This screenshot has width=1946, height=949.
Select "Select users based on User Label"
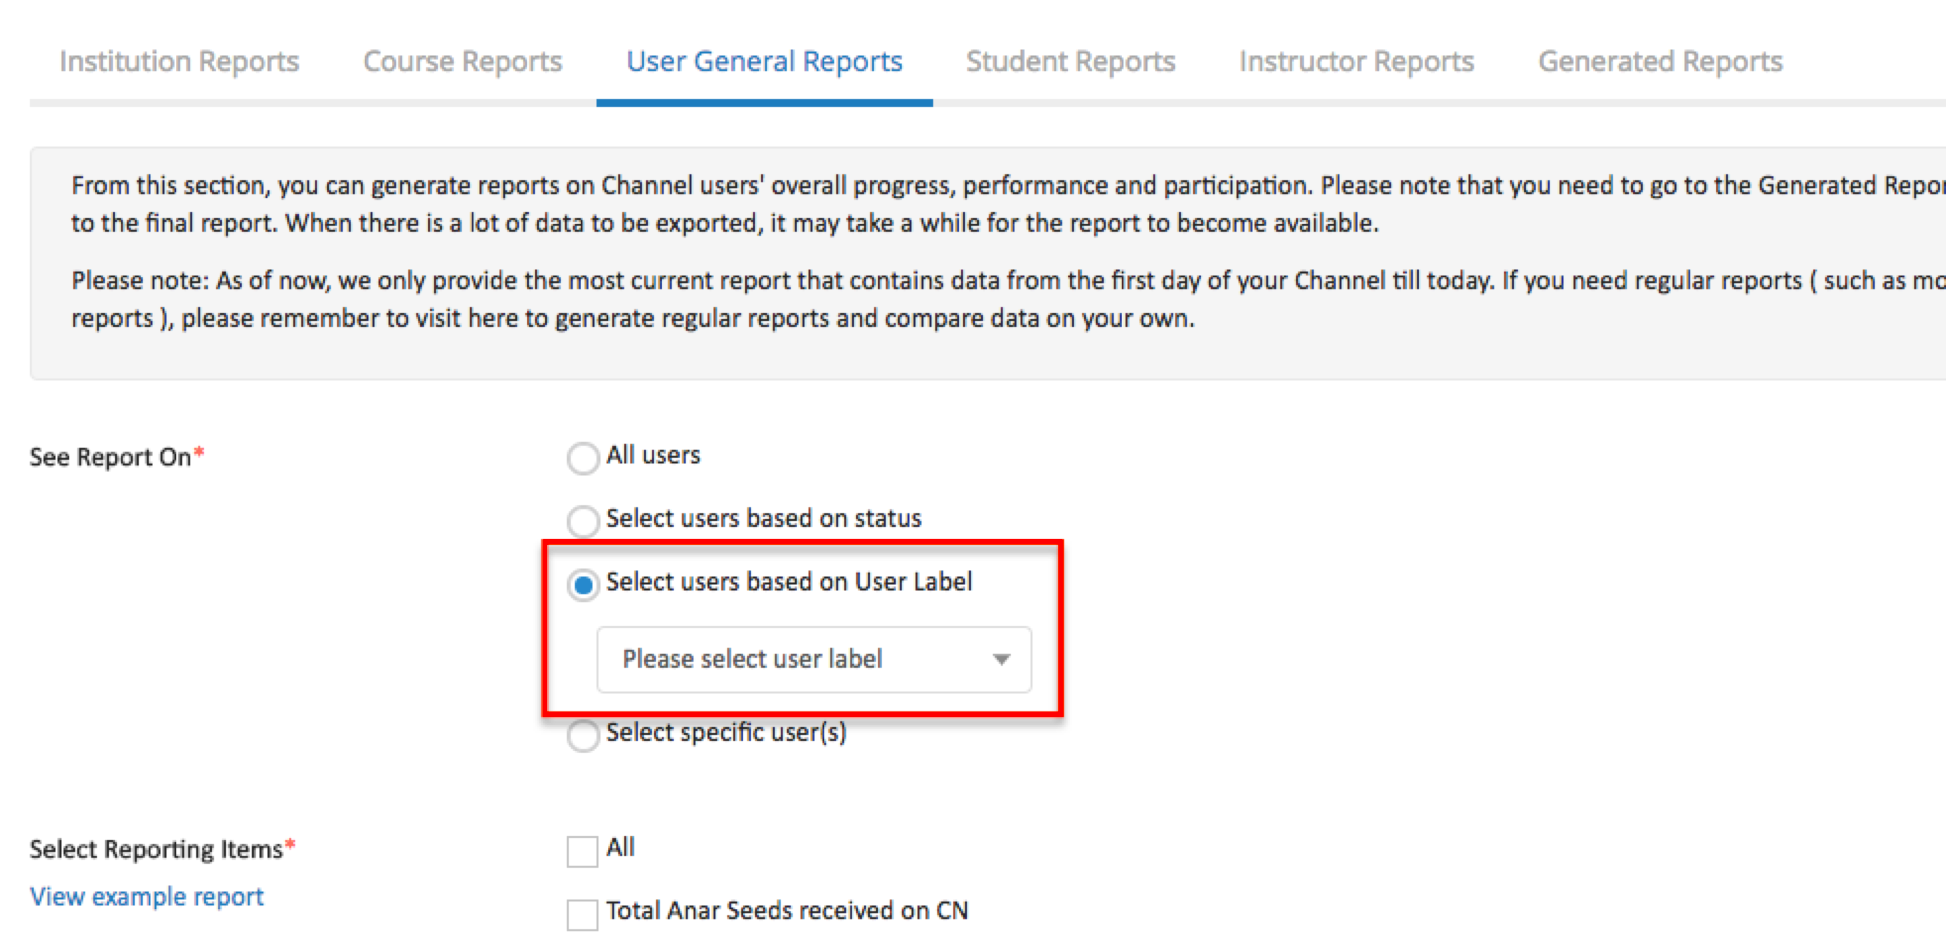pyautogui.click(x=583, y=585)
